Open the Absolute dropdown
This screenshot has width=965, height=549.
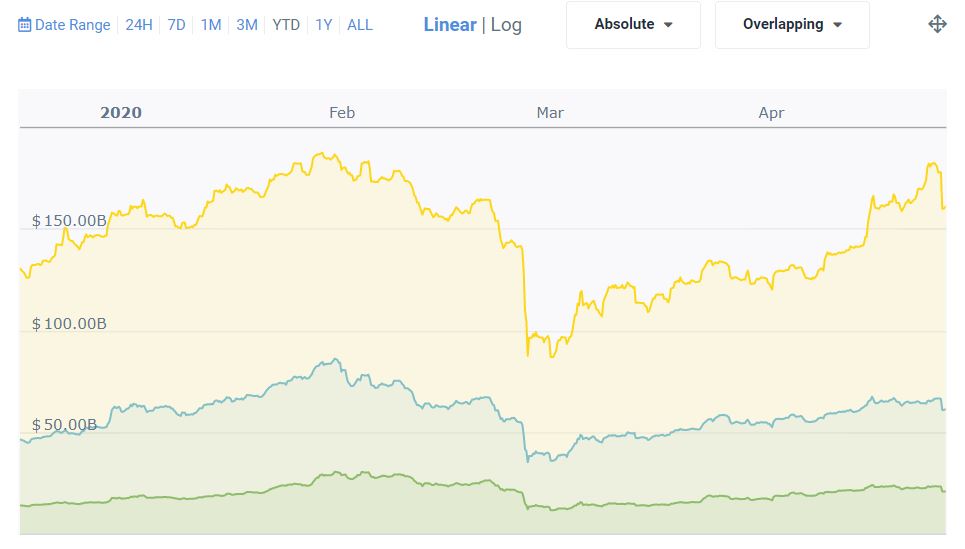coord(633,24)
